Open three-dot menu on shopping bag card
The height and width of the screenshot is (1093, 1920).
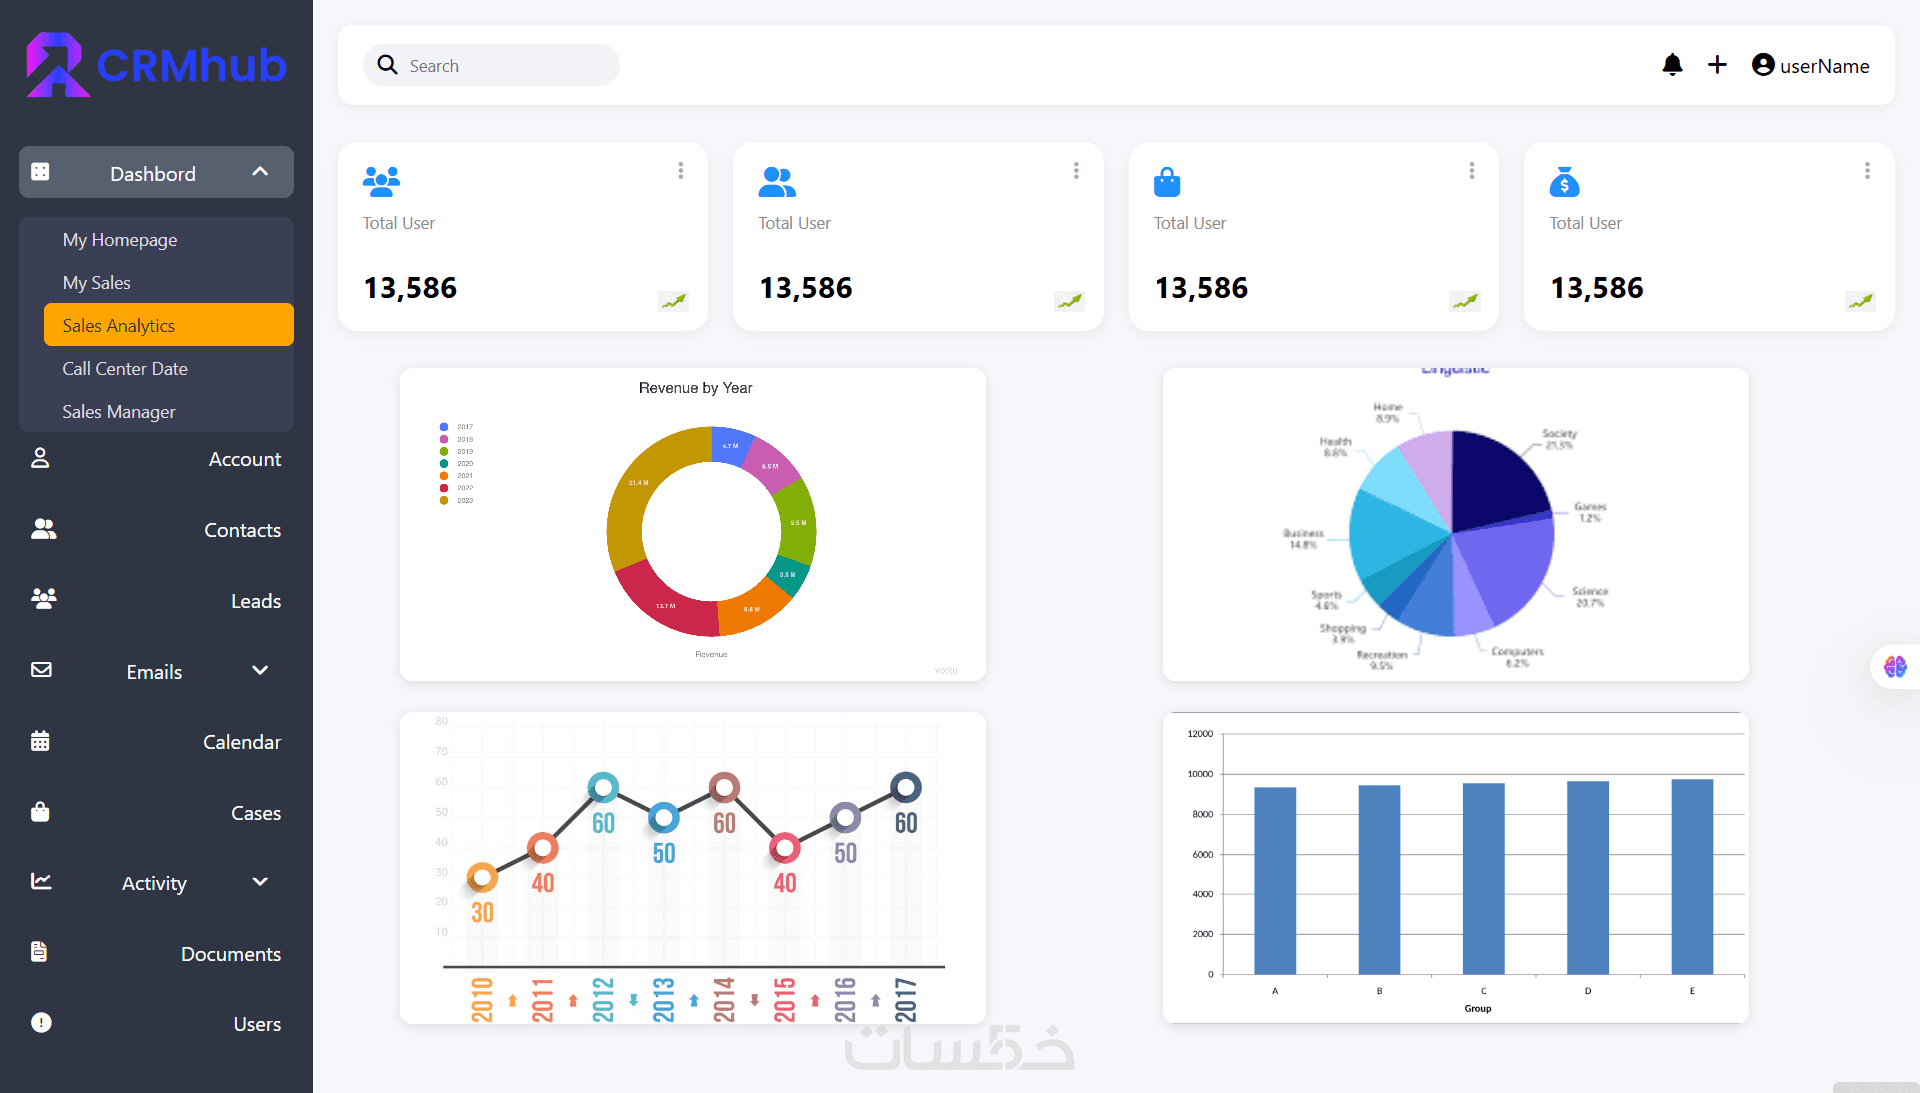click(1472, 171)
